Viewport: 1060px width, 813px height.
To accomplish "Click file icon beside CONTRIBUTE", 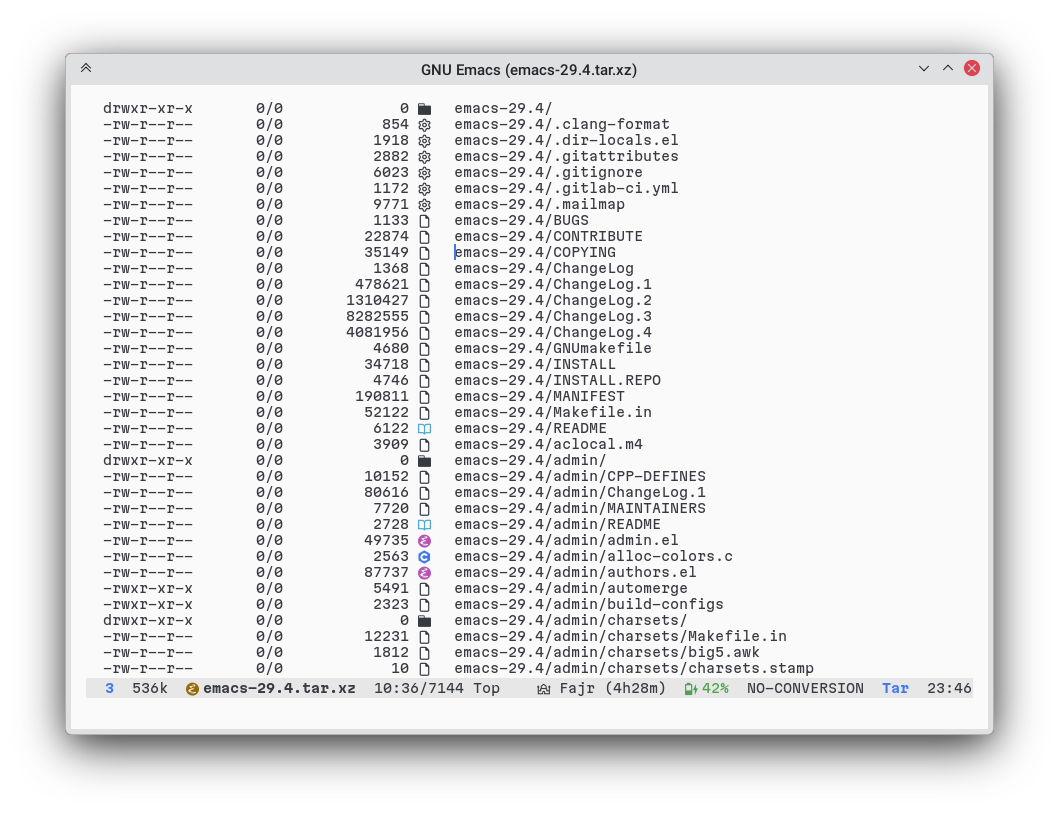I will (x=425, y=237).
